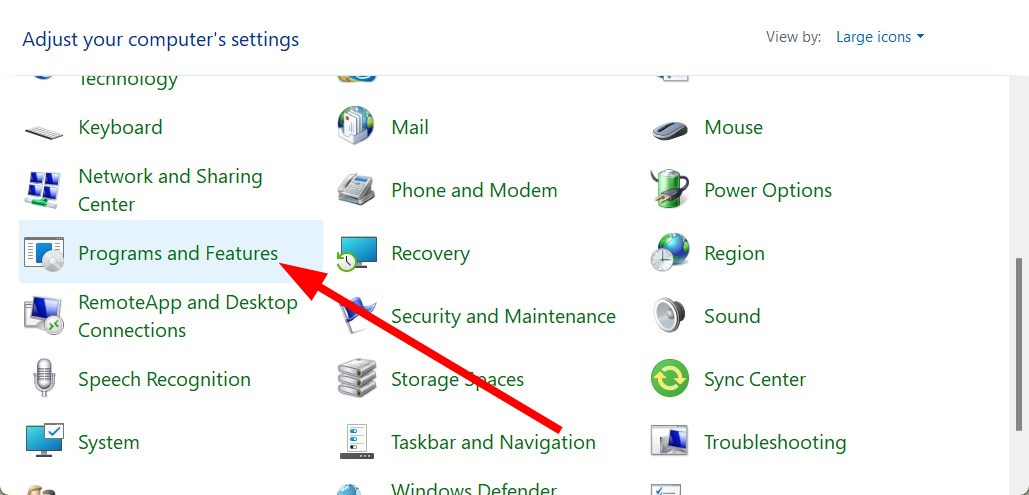Open the Region globe icon
Screen dimensions: 1029x495
tap(670, 253)
